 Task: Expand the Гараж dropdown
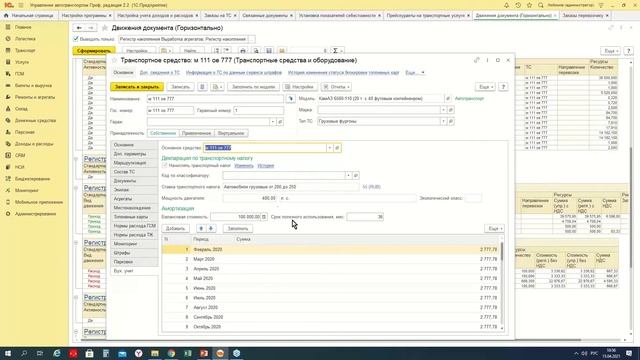[272, 122]
